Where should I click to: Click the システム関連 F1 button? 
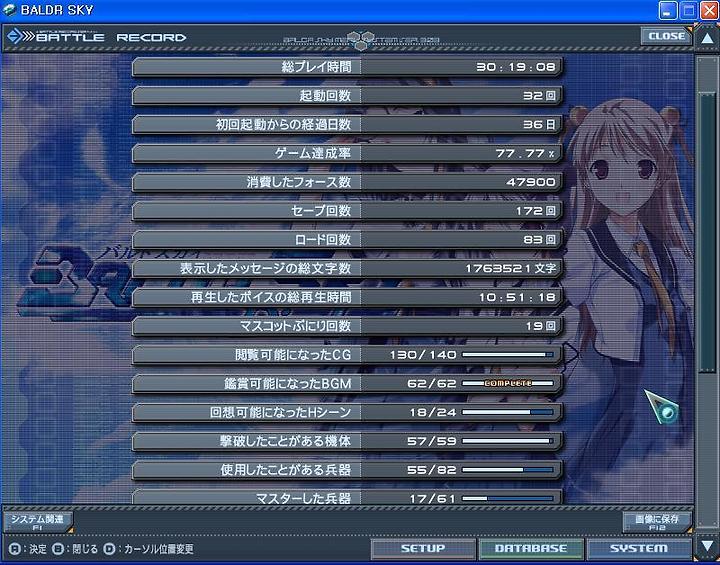(38, 522)
